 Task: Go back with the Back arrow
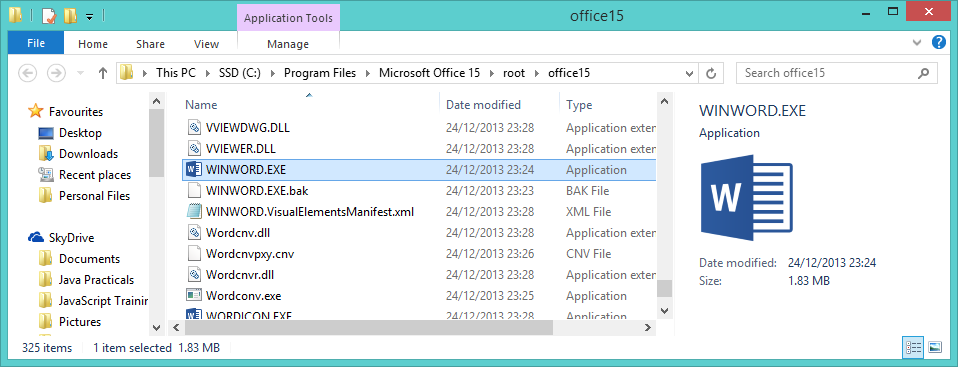point(28,73)
